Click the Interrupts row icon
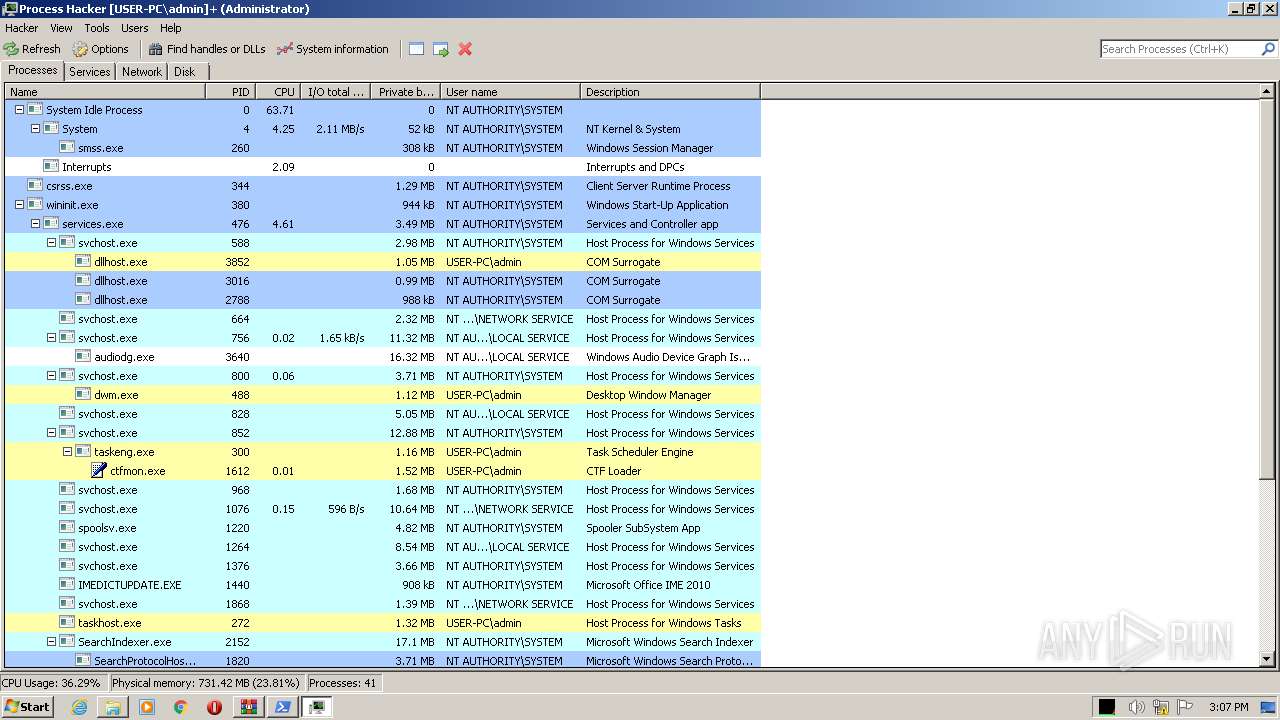Image resolution: width=1280 pixels, height=720 pixels. click(x=51, y=167)
